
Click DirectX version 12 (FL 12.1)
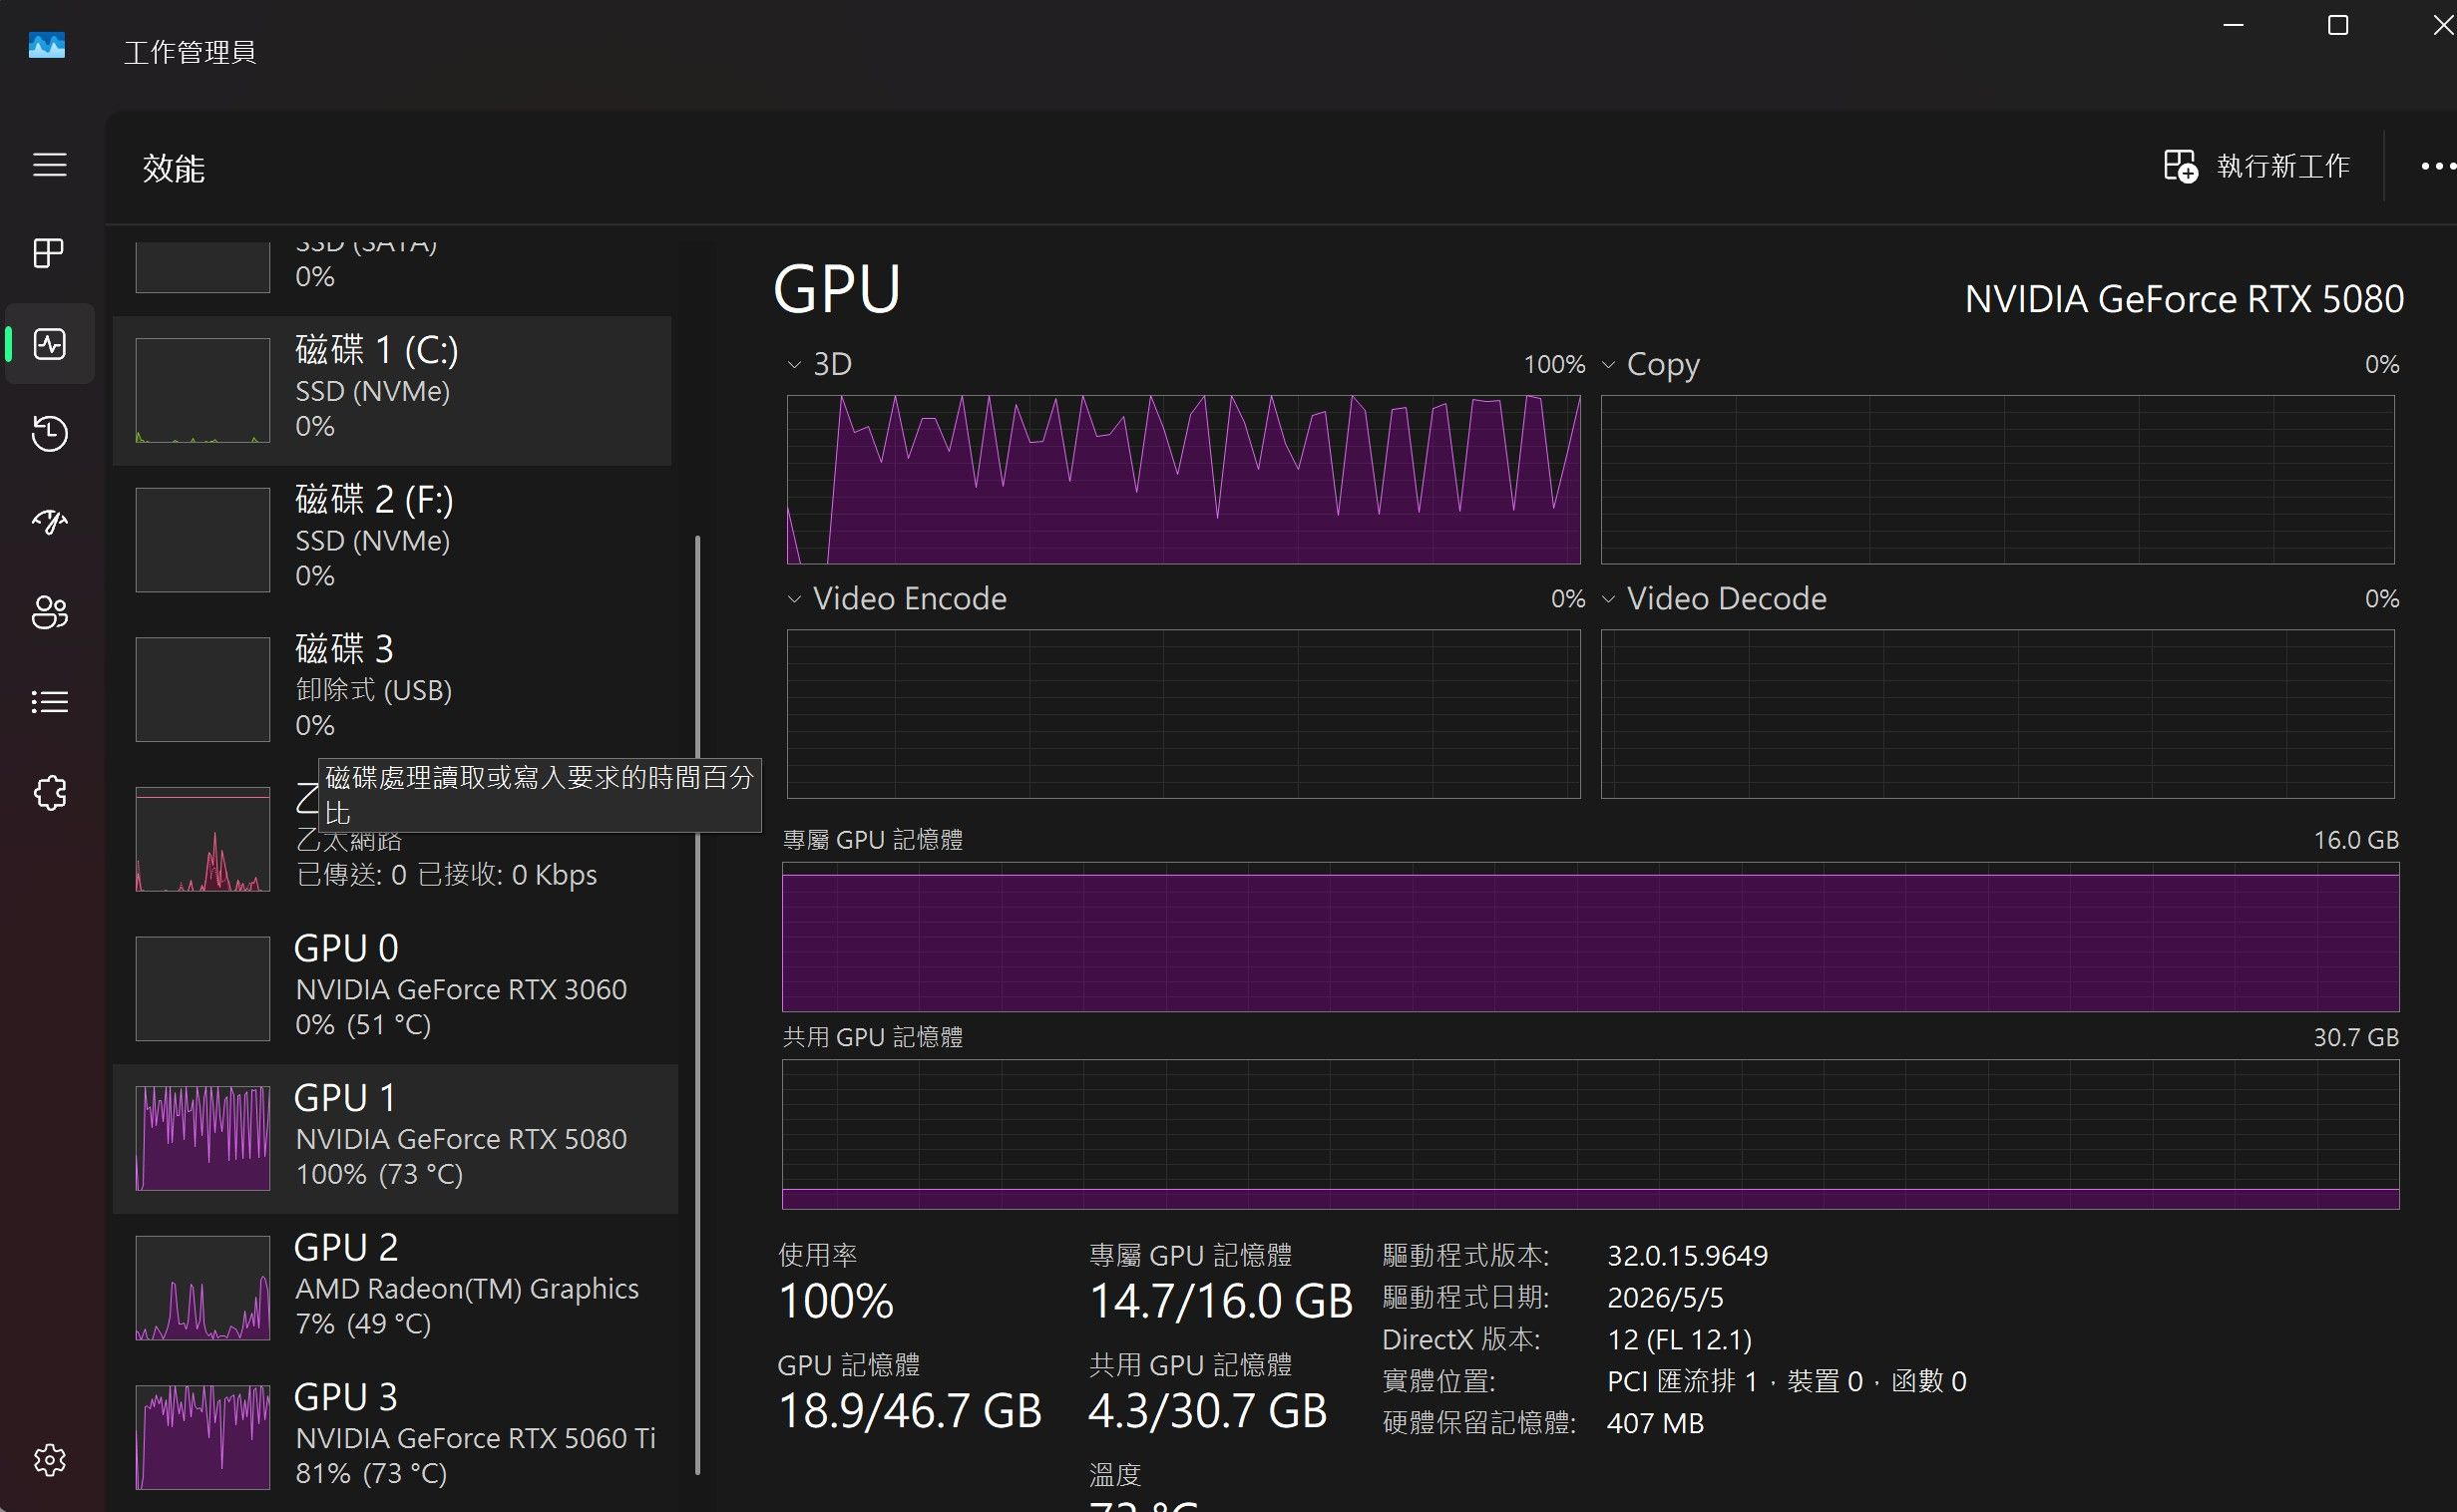click(1679, 1340)
